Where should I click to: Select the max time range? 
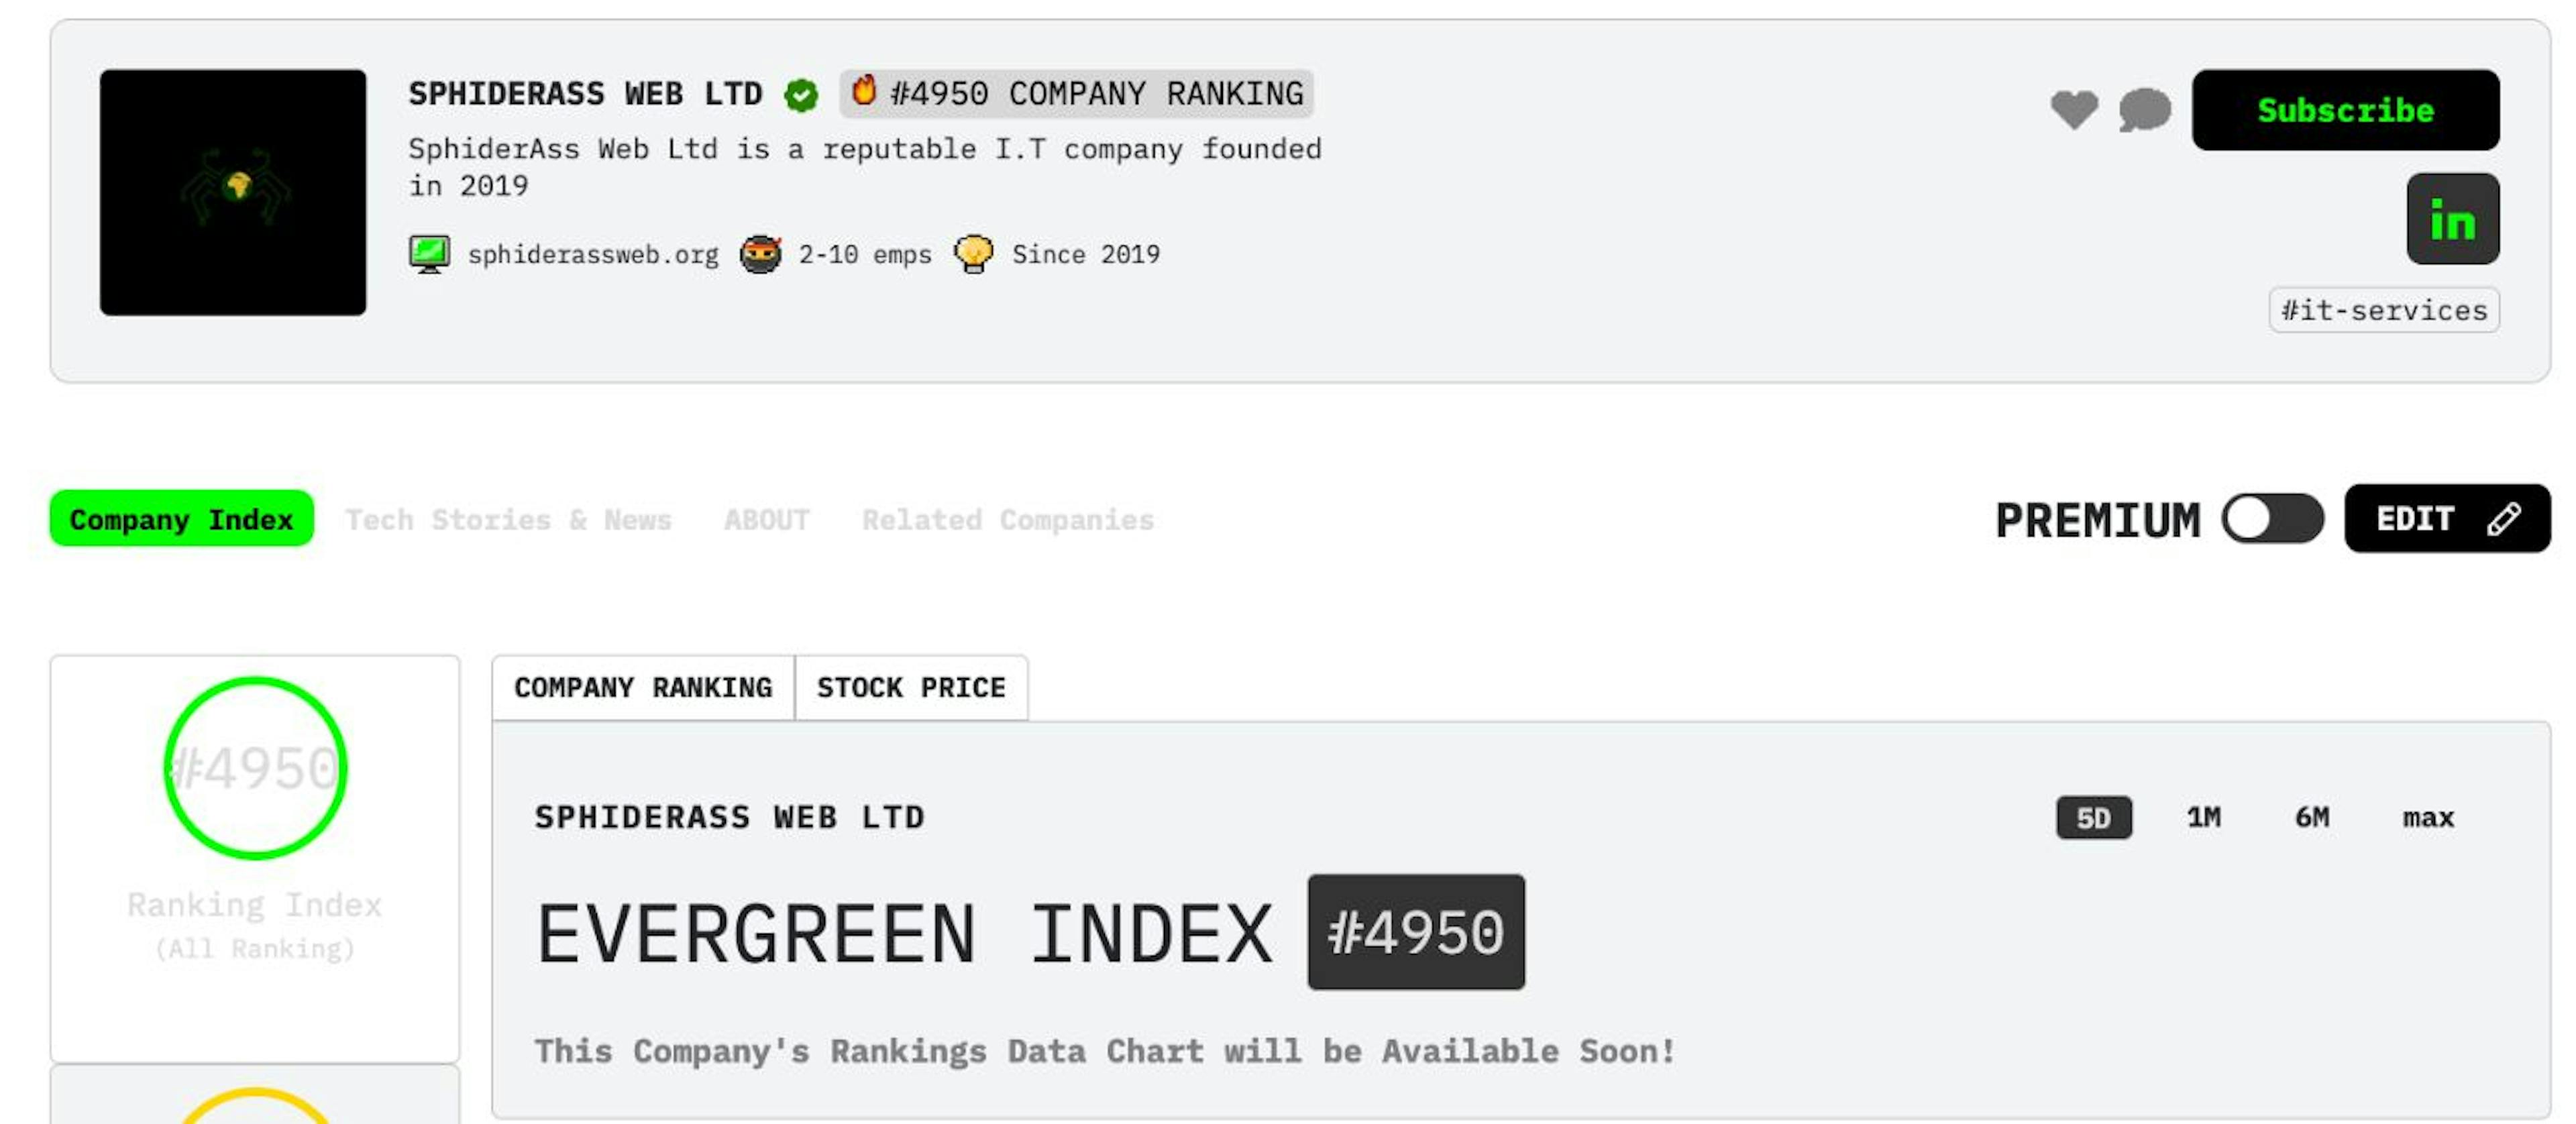coord(2428,818)
